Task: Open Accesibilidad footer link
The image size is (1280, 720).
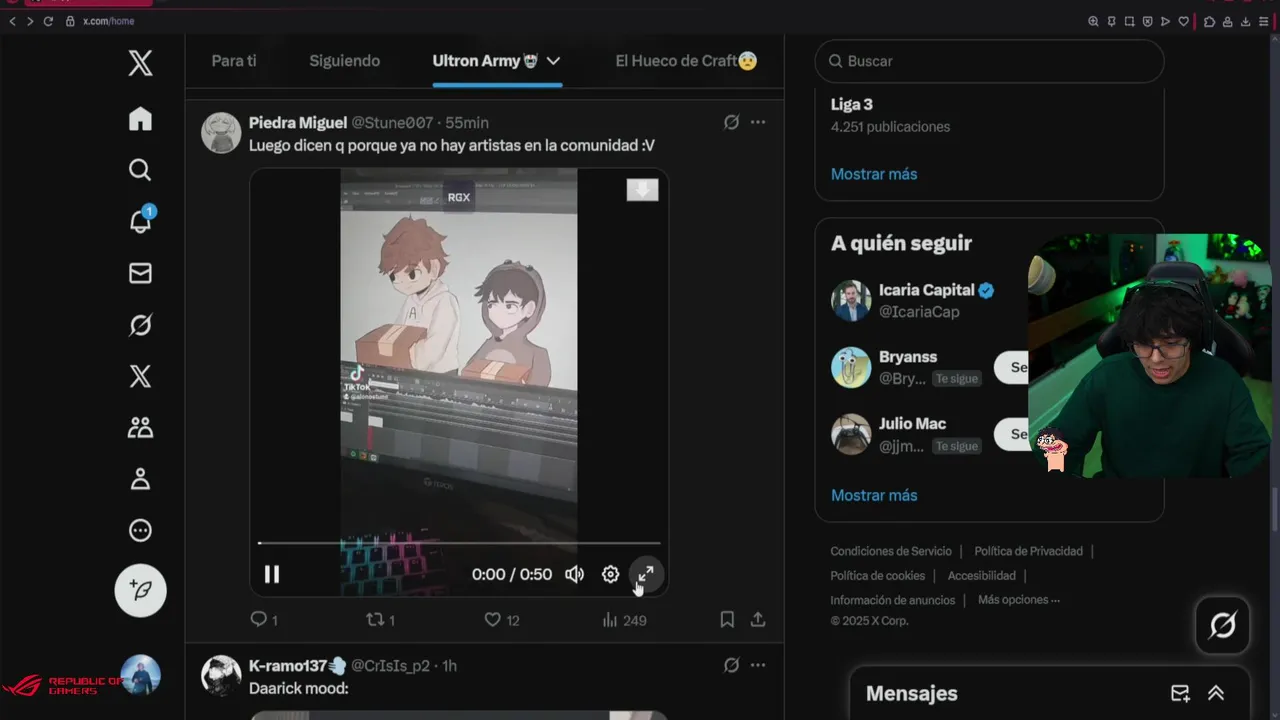Action: click(982, 576)
